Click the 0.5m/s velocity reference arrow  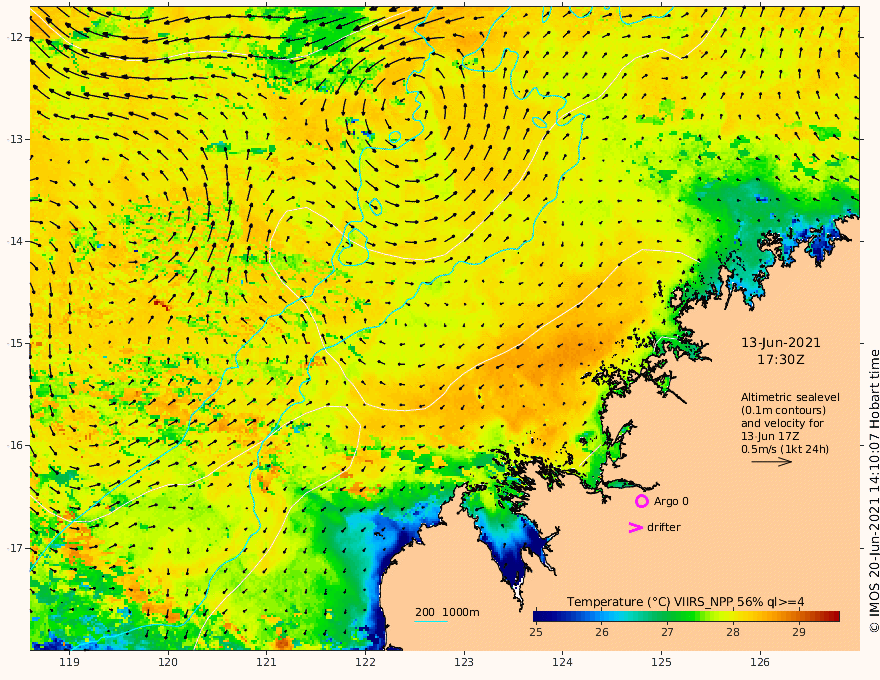[x=772, y=462]
